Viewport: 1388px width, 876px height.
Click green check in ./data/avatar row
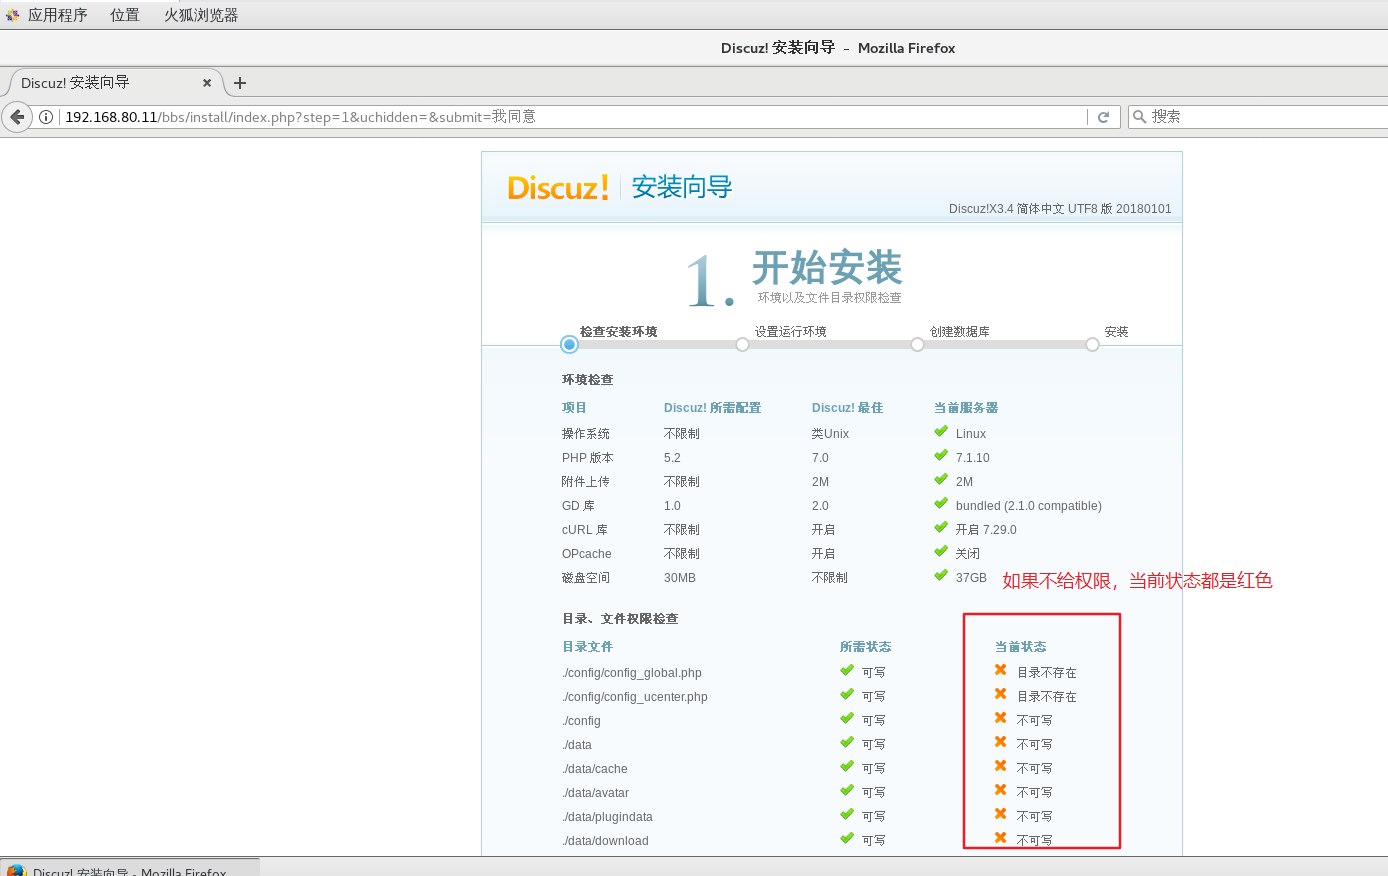(x=847, y=790)
